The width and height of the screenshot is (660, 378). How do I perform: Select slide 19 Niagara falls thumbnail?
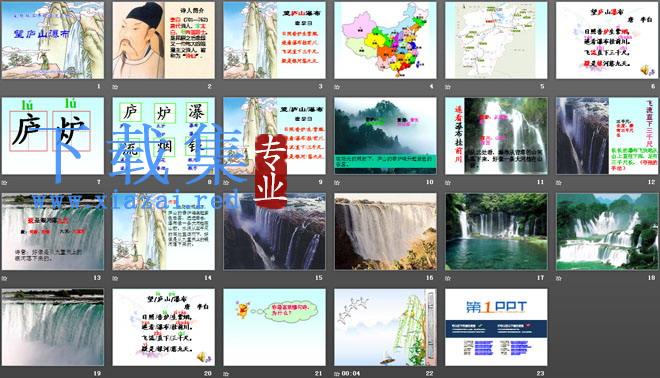point(53,327)
